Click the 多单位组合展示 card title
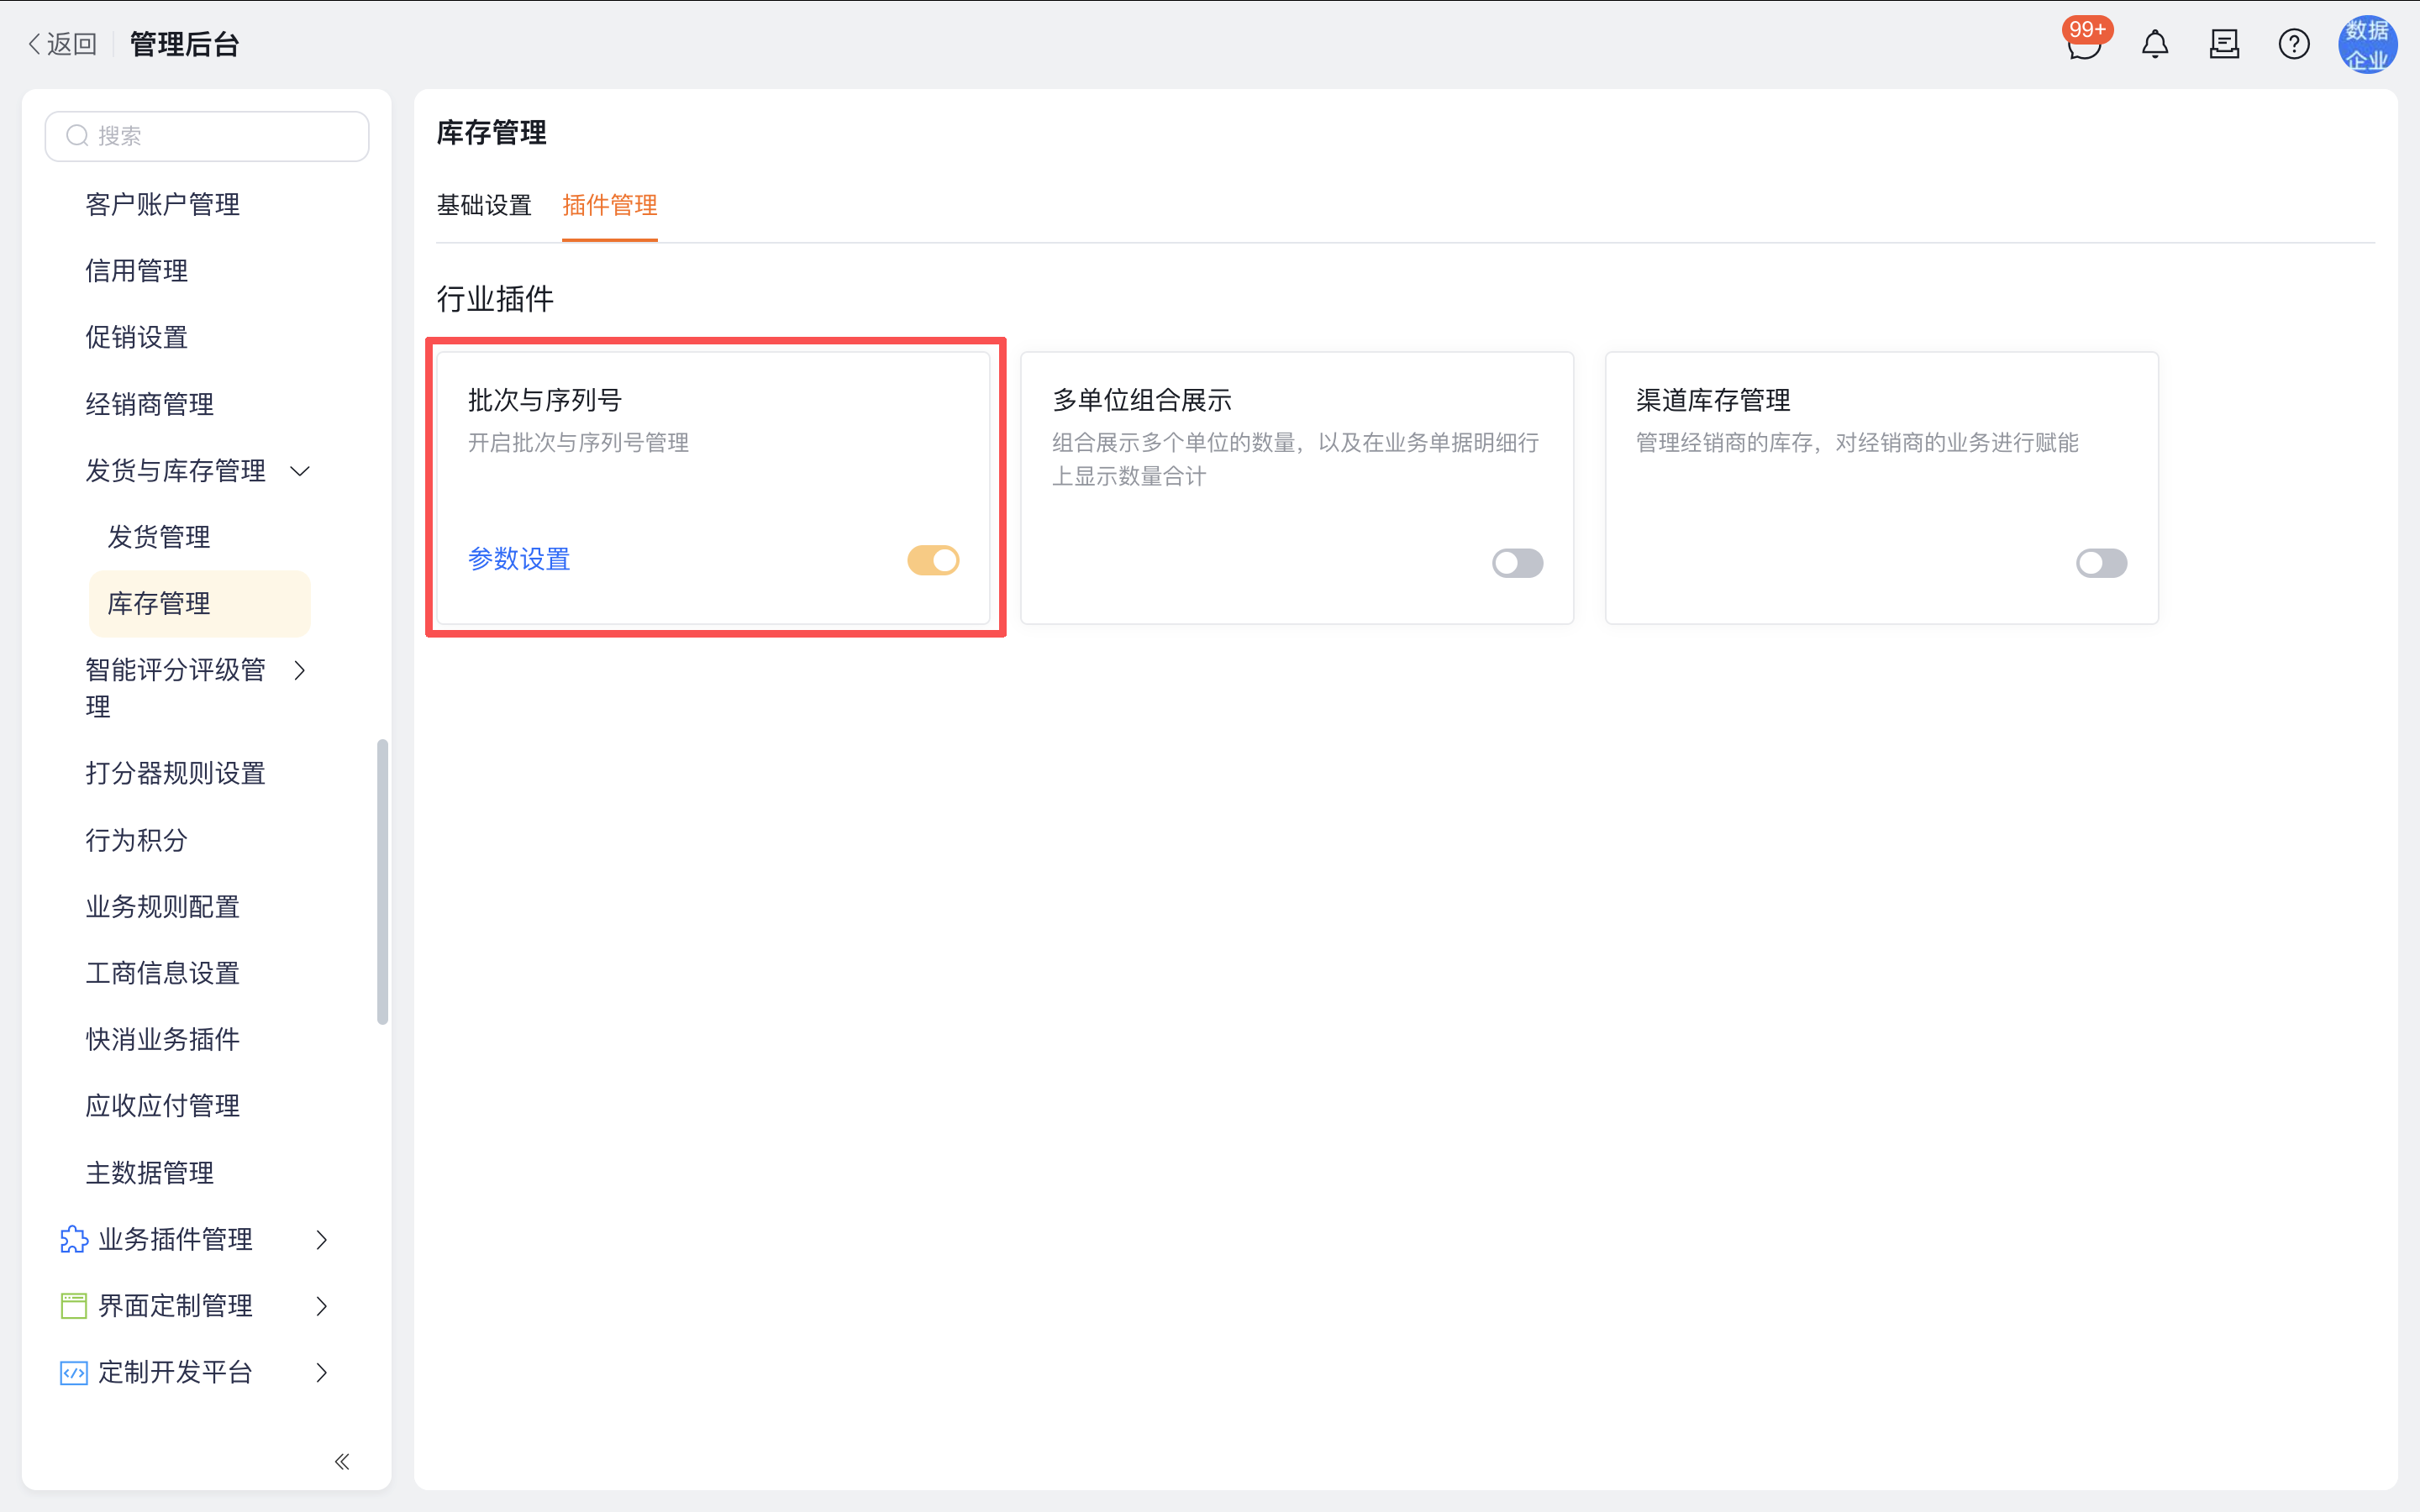2420x1512 pixels. pos(1142,400)
